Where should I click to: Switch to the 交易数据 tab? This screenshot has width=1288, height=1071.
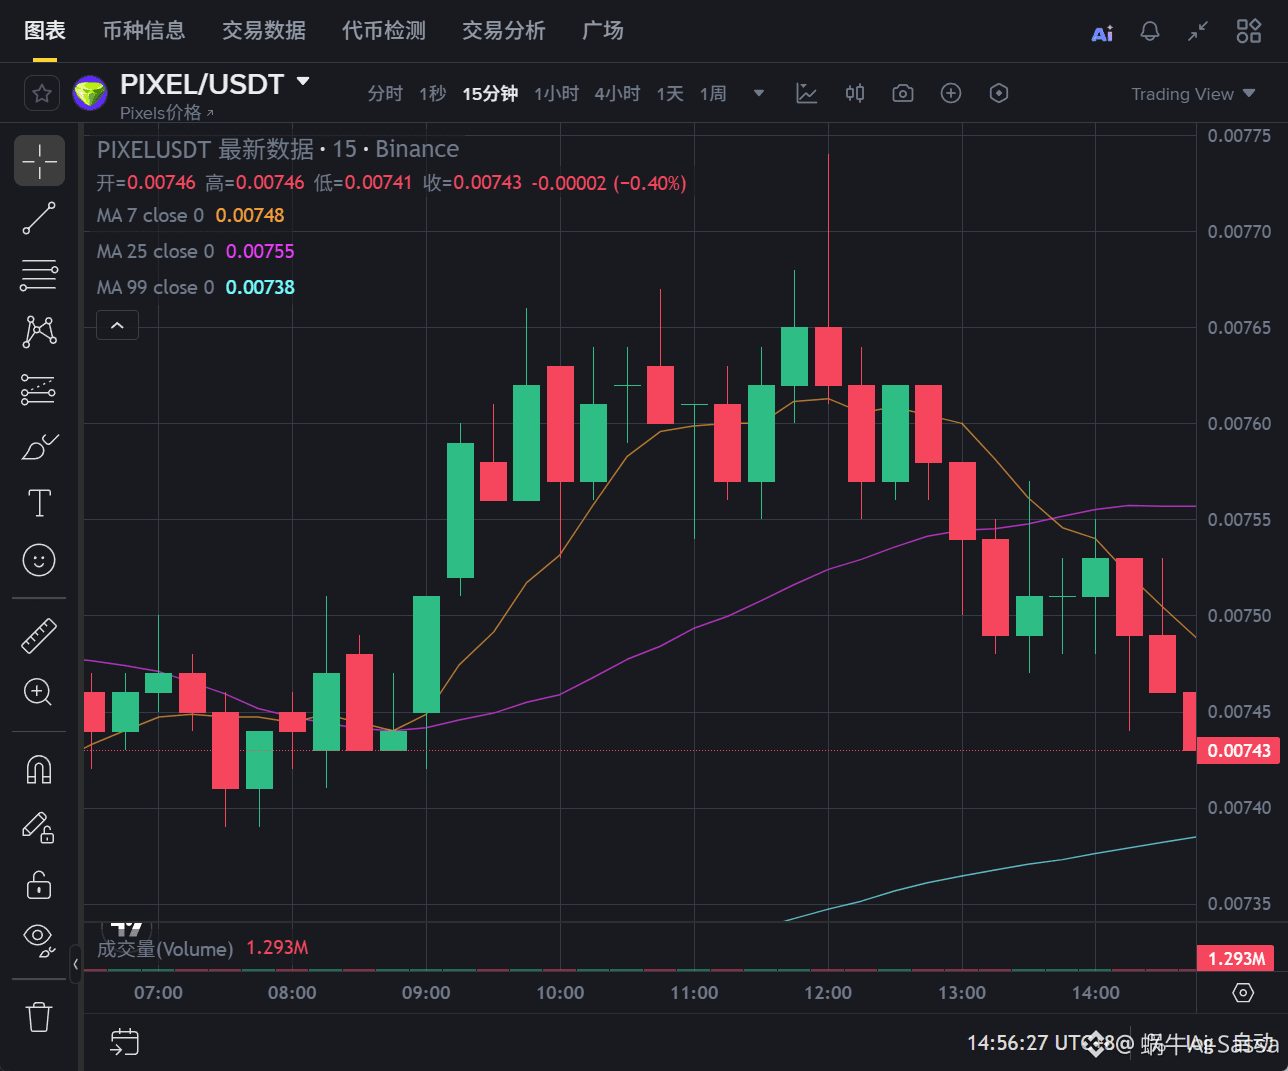point(264,31)
